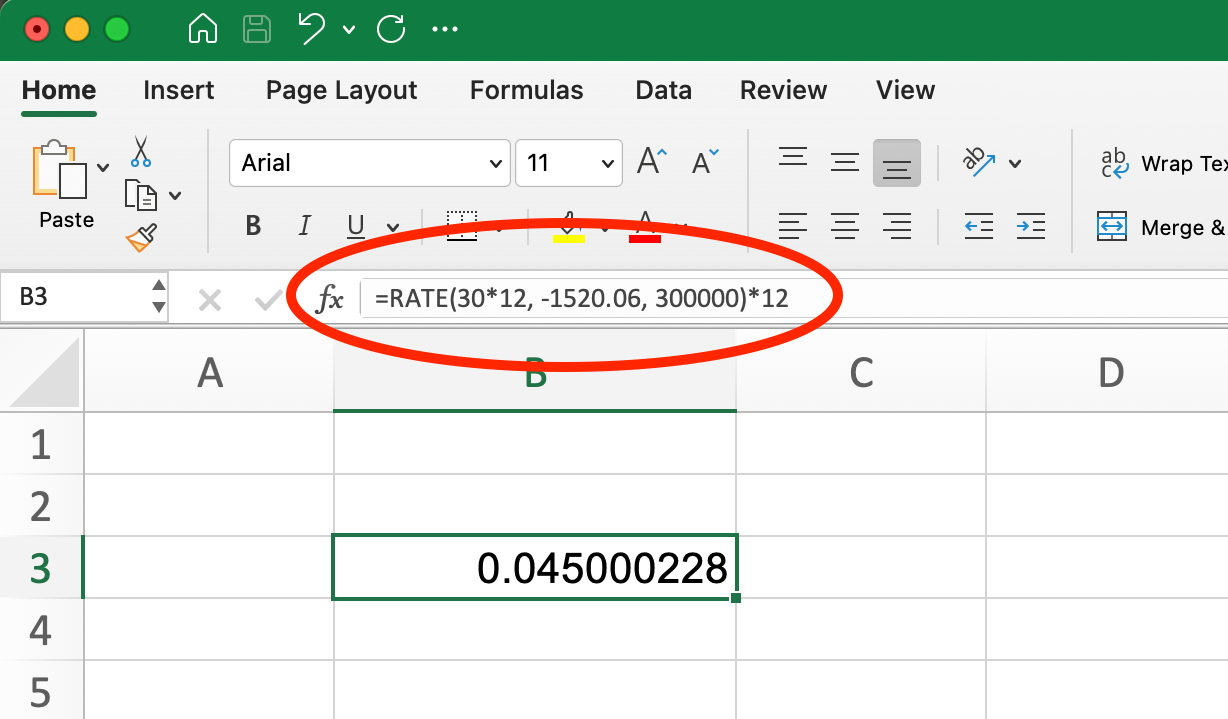
Task: Align cell content to the bottom
Action: (897, 163)
